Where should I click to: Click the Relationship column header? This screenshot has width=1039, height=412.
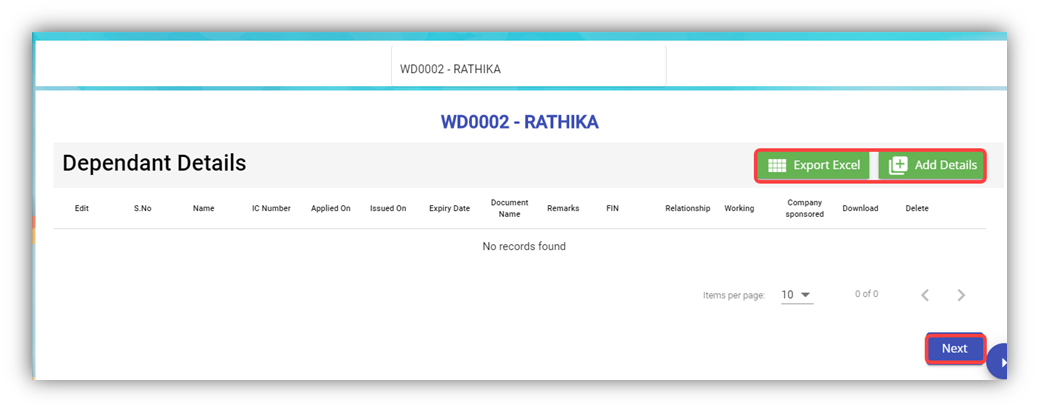point(687,209)
